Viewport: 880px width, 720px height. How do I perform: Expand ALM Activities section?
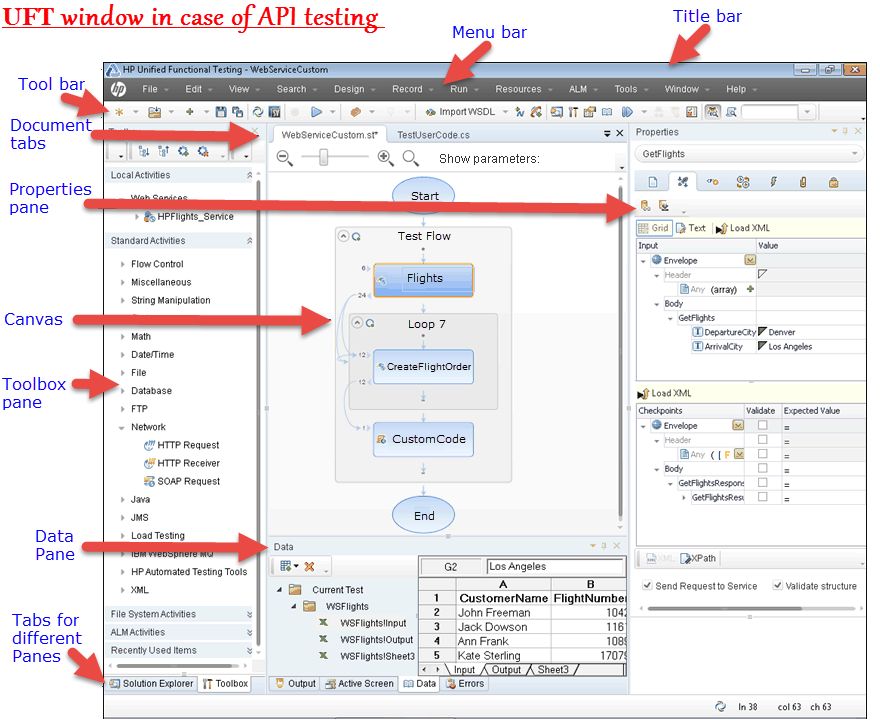pos(249,632)
